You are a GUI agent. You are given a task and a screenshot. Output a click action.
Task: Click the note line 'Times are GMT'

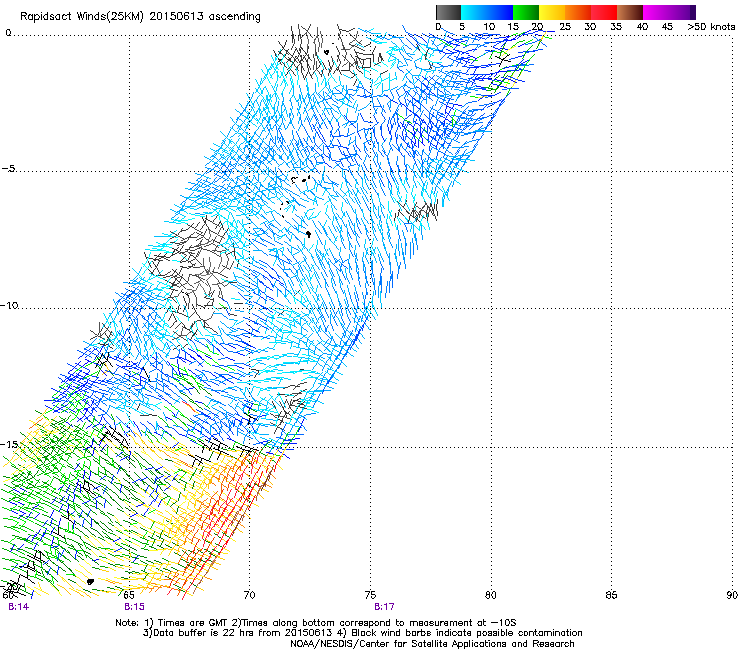tap(316, 623)
